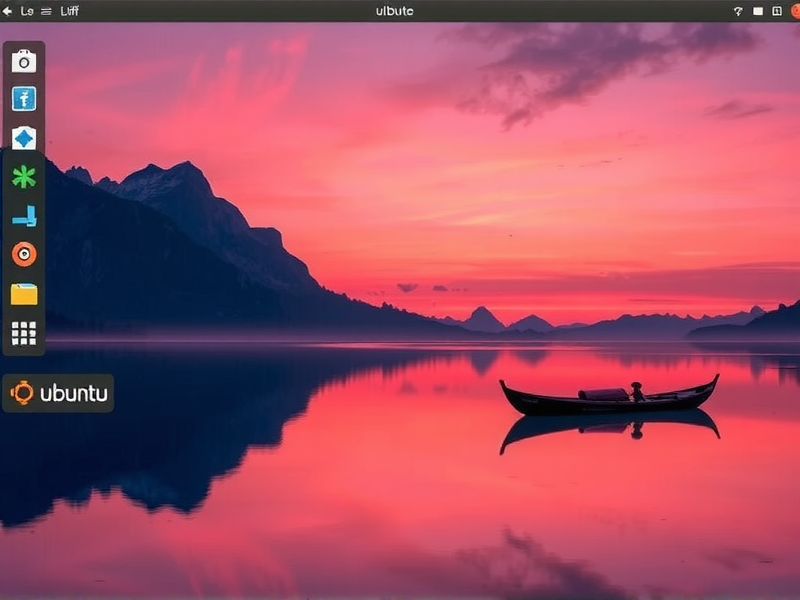Open the orange disc app icon
This screenshot has height=600, width=800.
(x=24, y=254)
